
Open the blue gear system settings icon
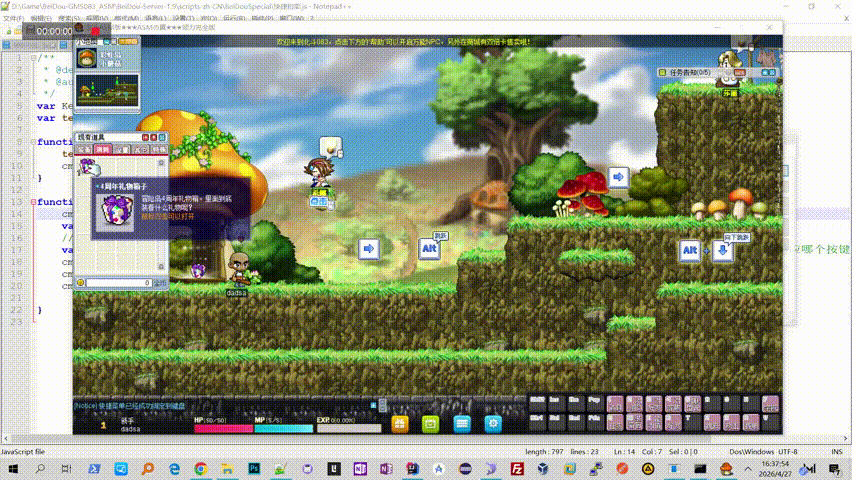point(493,423)
